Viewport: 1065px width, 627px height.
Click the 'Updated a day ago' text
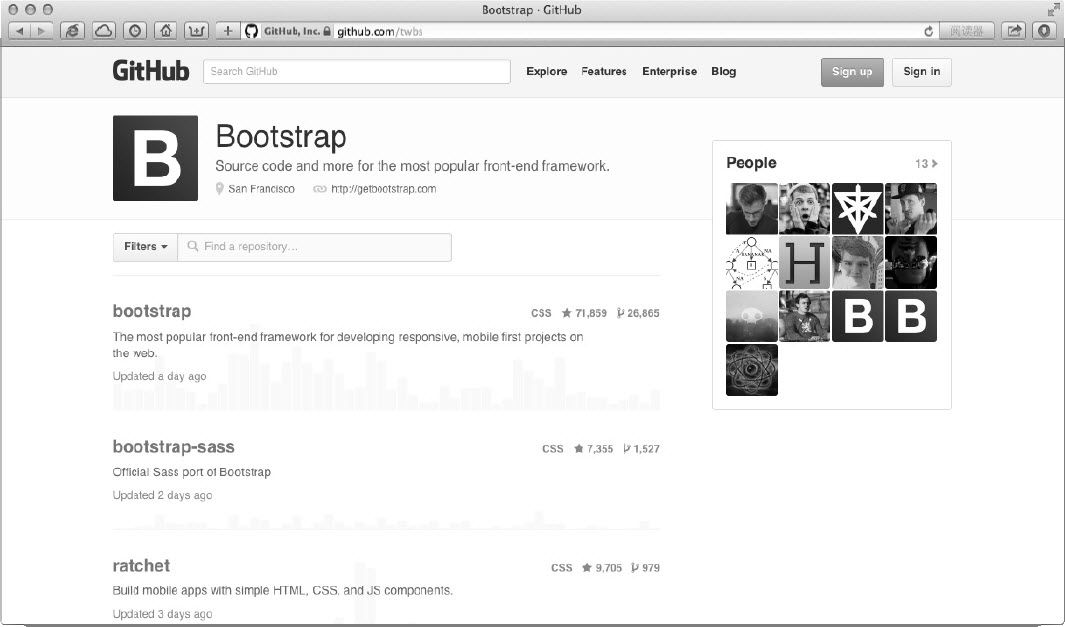[x=160, y=376]
